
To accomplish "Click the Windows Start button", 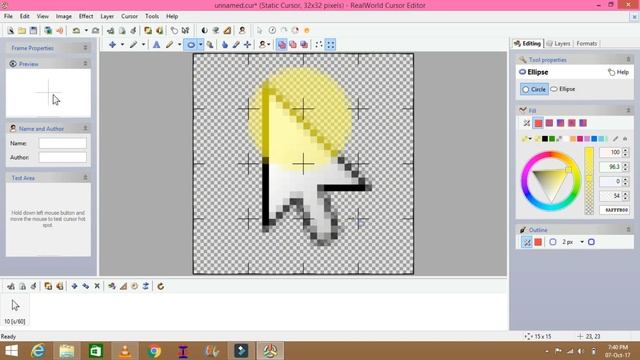I will (11, 351).
